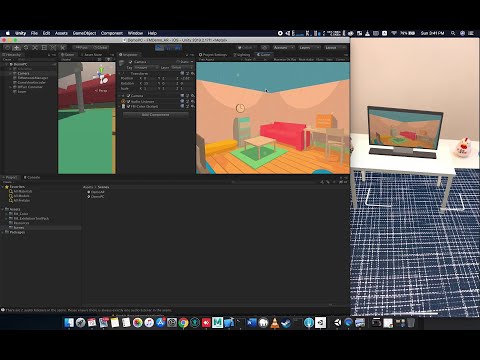Viewport: 480px width, 360px height.
Task: Click the Pause button
Action: coord(169,48)
